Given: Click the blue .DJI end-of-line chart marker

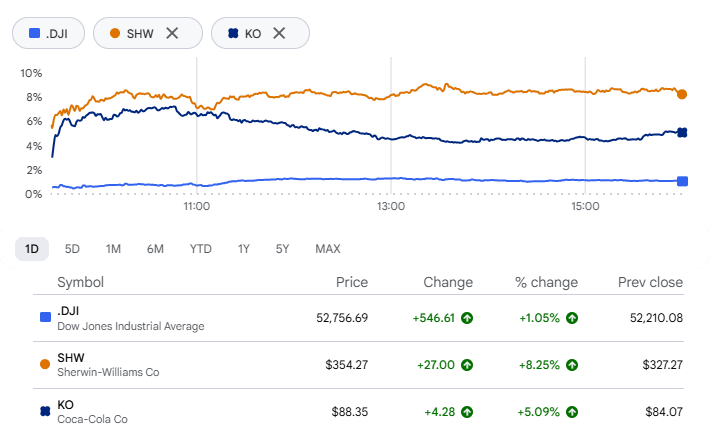Looking at the screenshot, I should coord(682,181).
